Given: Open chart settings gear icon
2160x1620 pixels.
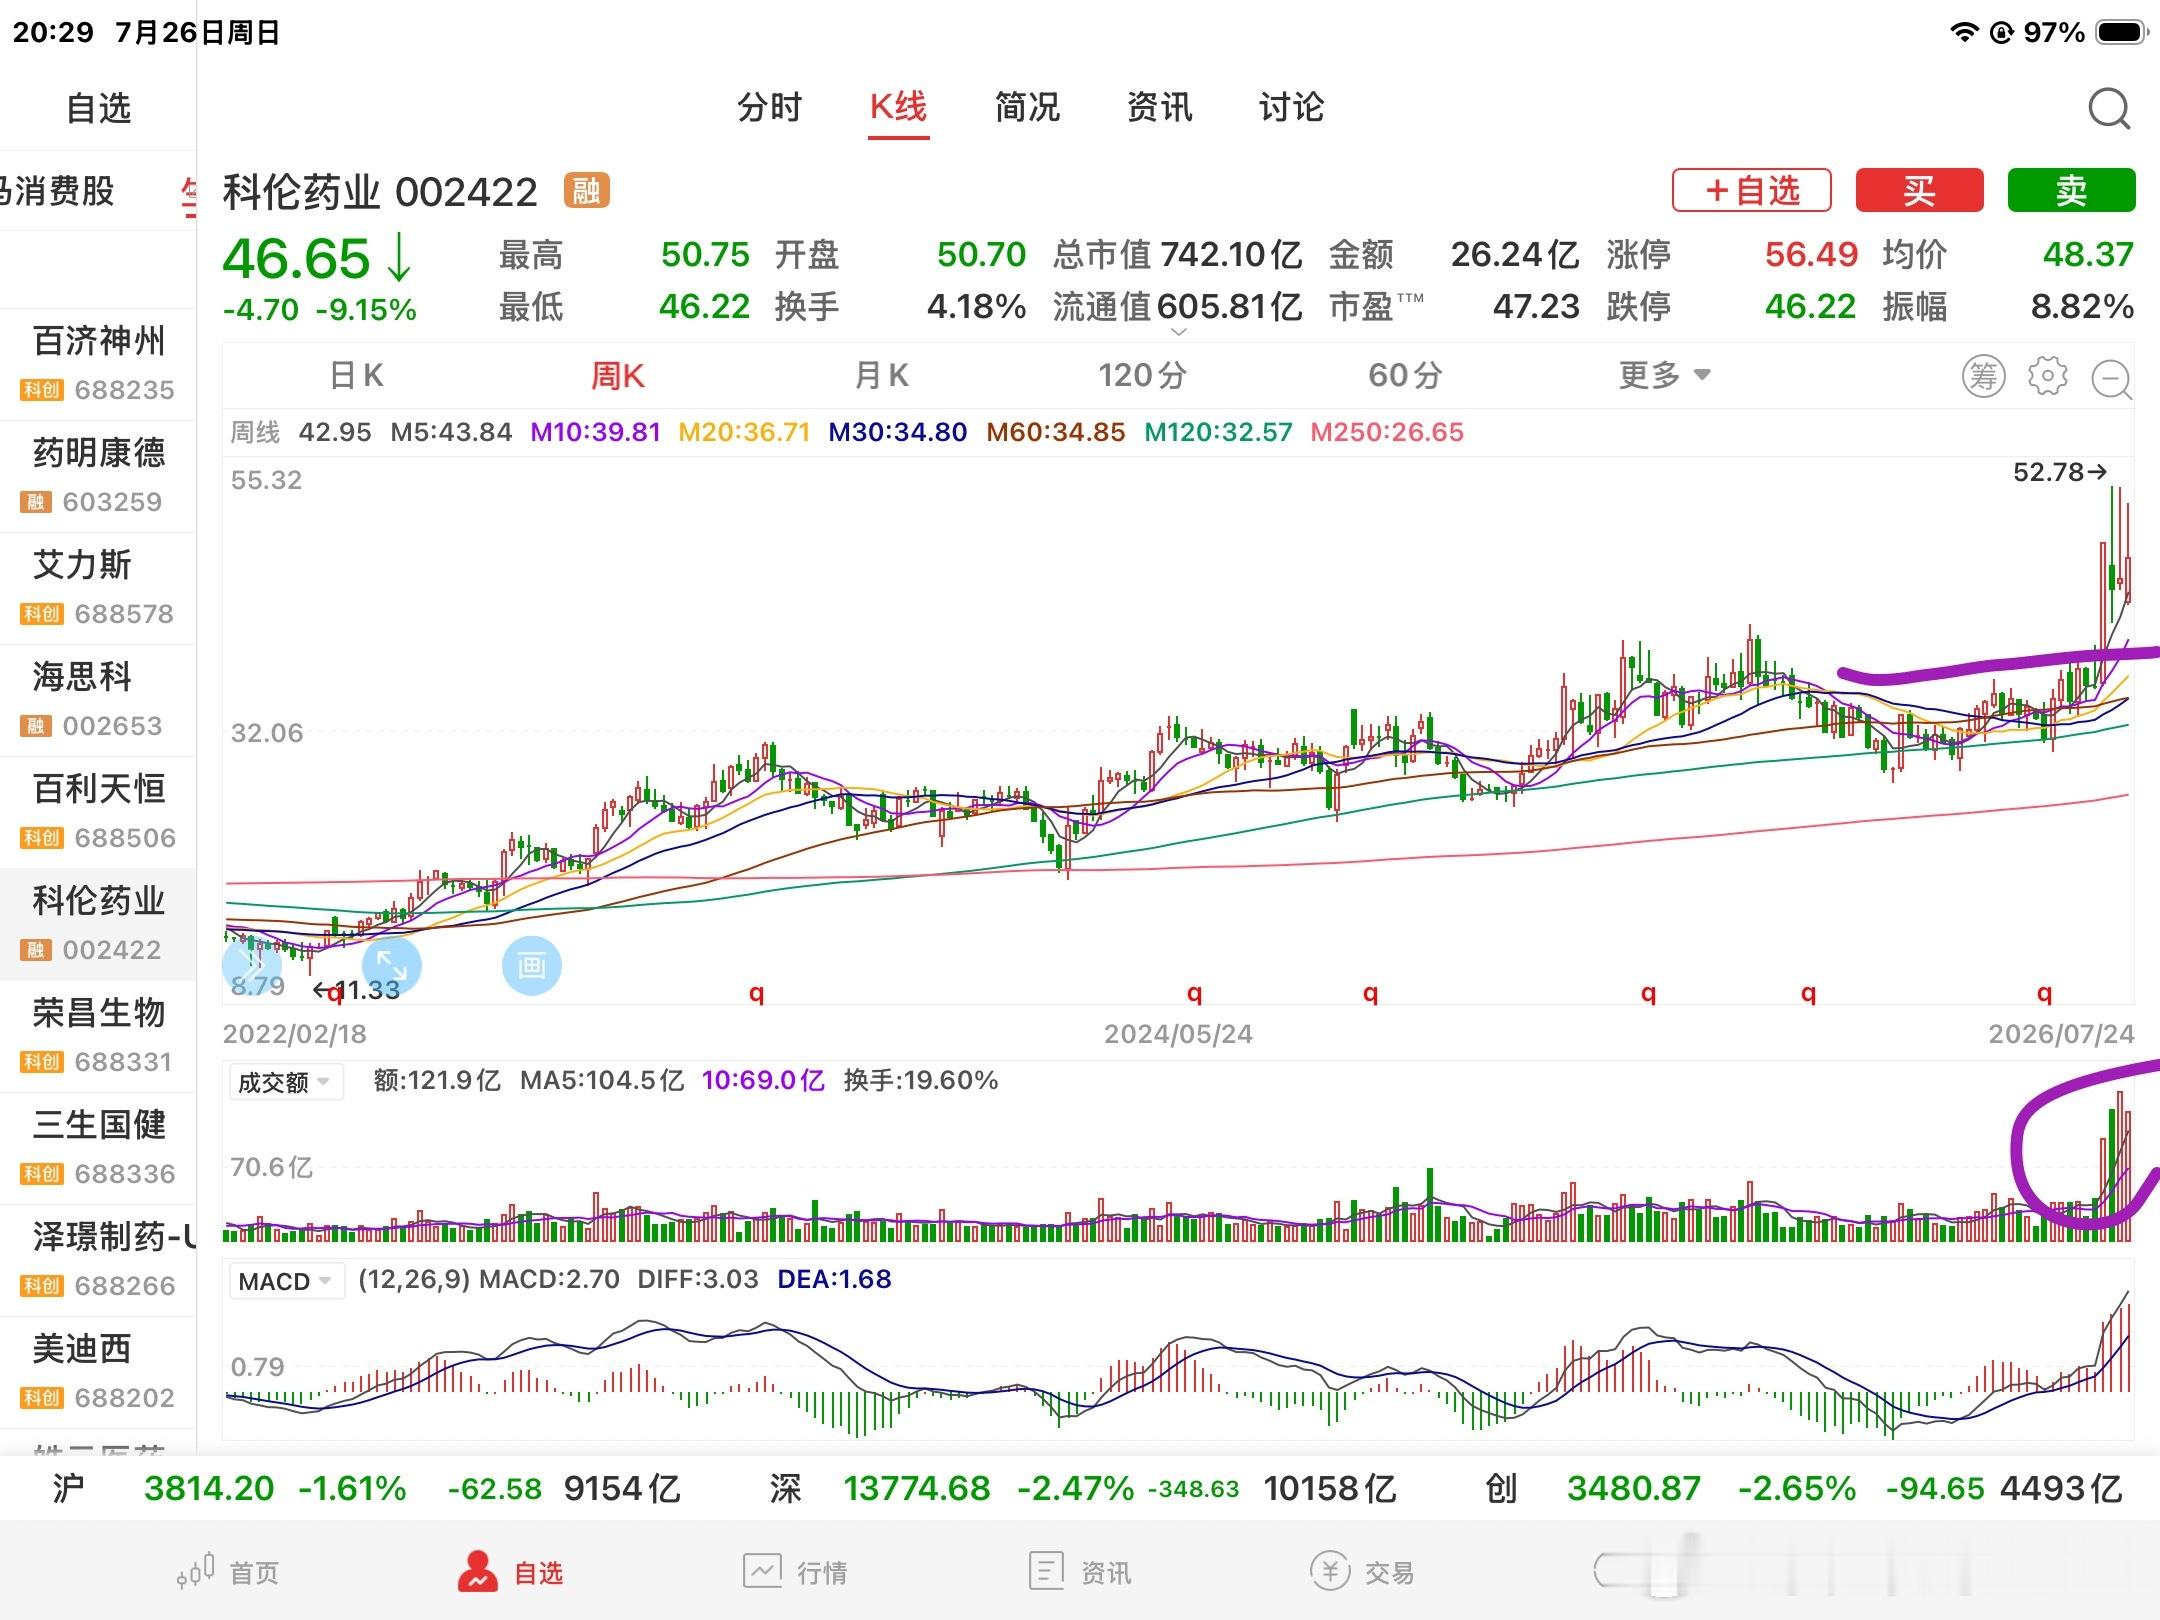Looking at the screenshot, I should (x=2047, y=376).
